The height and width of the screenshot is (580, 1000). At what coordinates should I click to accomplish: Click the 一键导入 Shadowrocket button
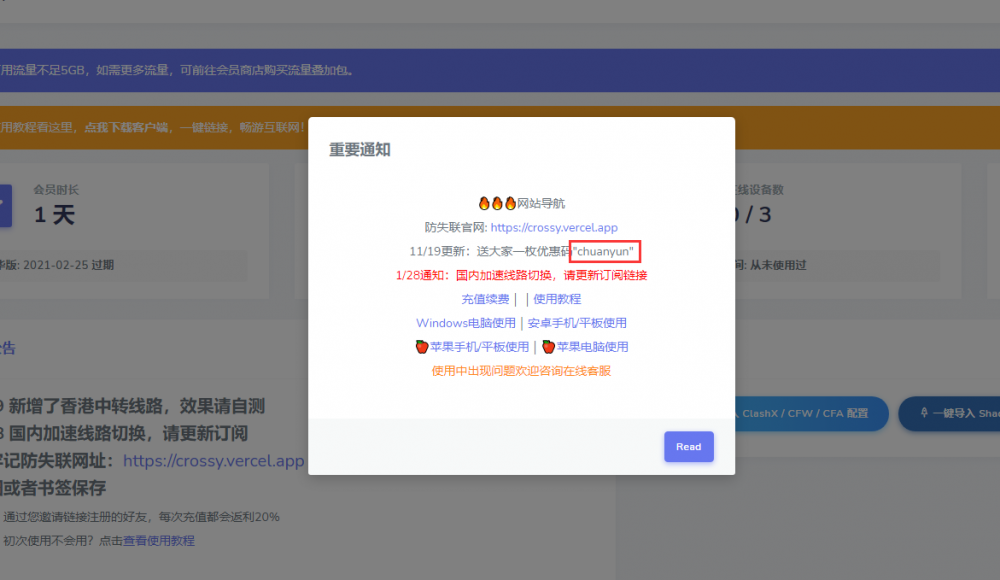coord(955,413)
